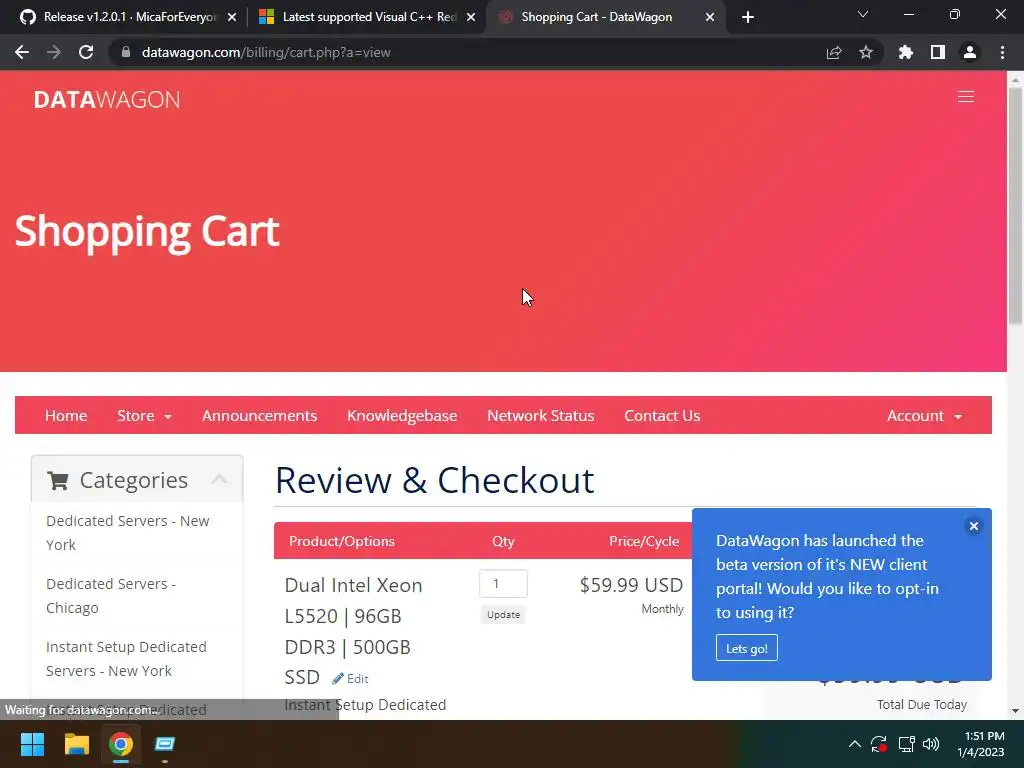Share this page via the share icon

[x=834, y=52]
